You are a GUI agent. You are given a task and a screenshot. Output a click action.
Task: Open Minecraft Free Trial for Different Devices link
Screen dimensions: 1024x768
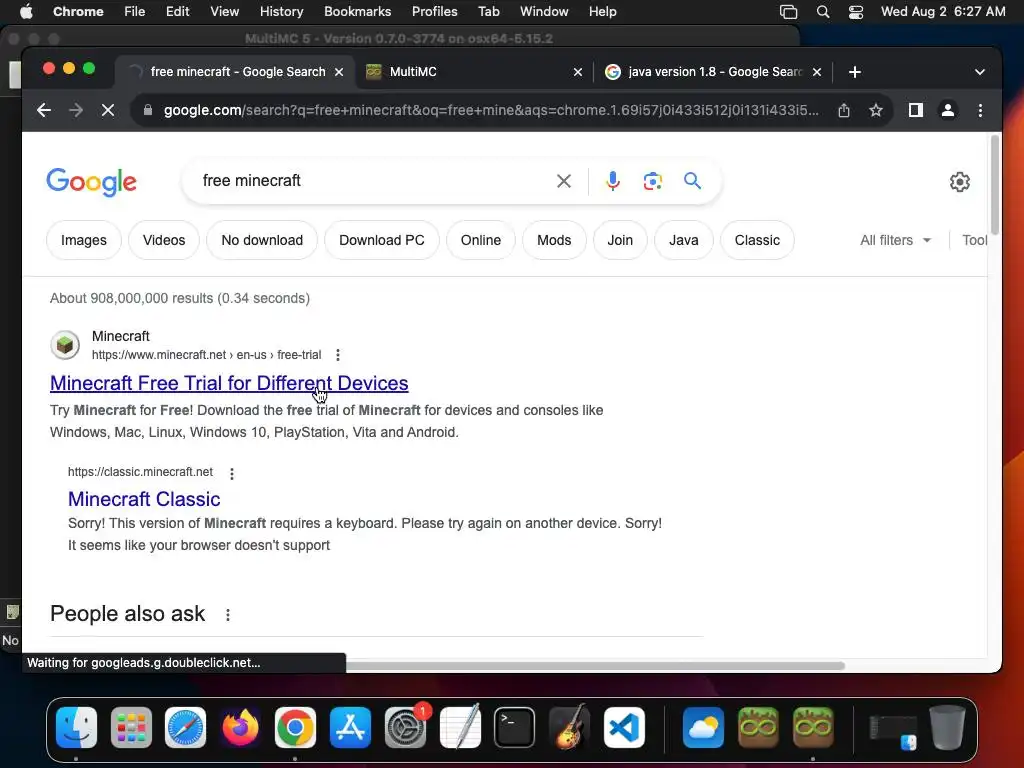pyautogui.click(x=229, y=383)
